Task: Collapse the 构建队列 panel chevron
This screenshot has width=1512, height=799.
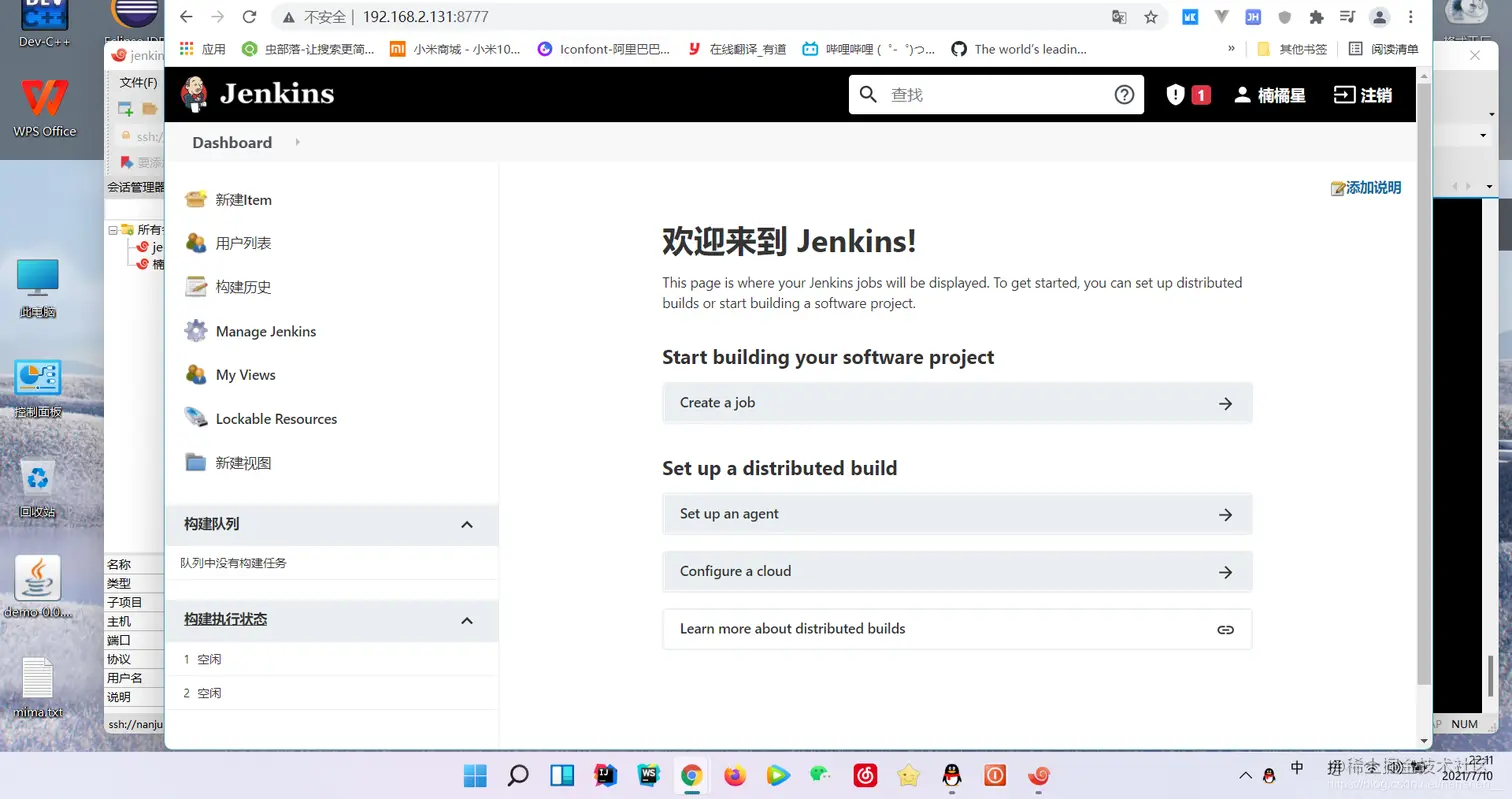Action: click(x=466, y=524)
